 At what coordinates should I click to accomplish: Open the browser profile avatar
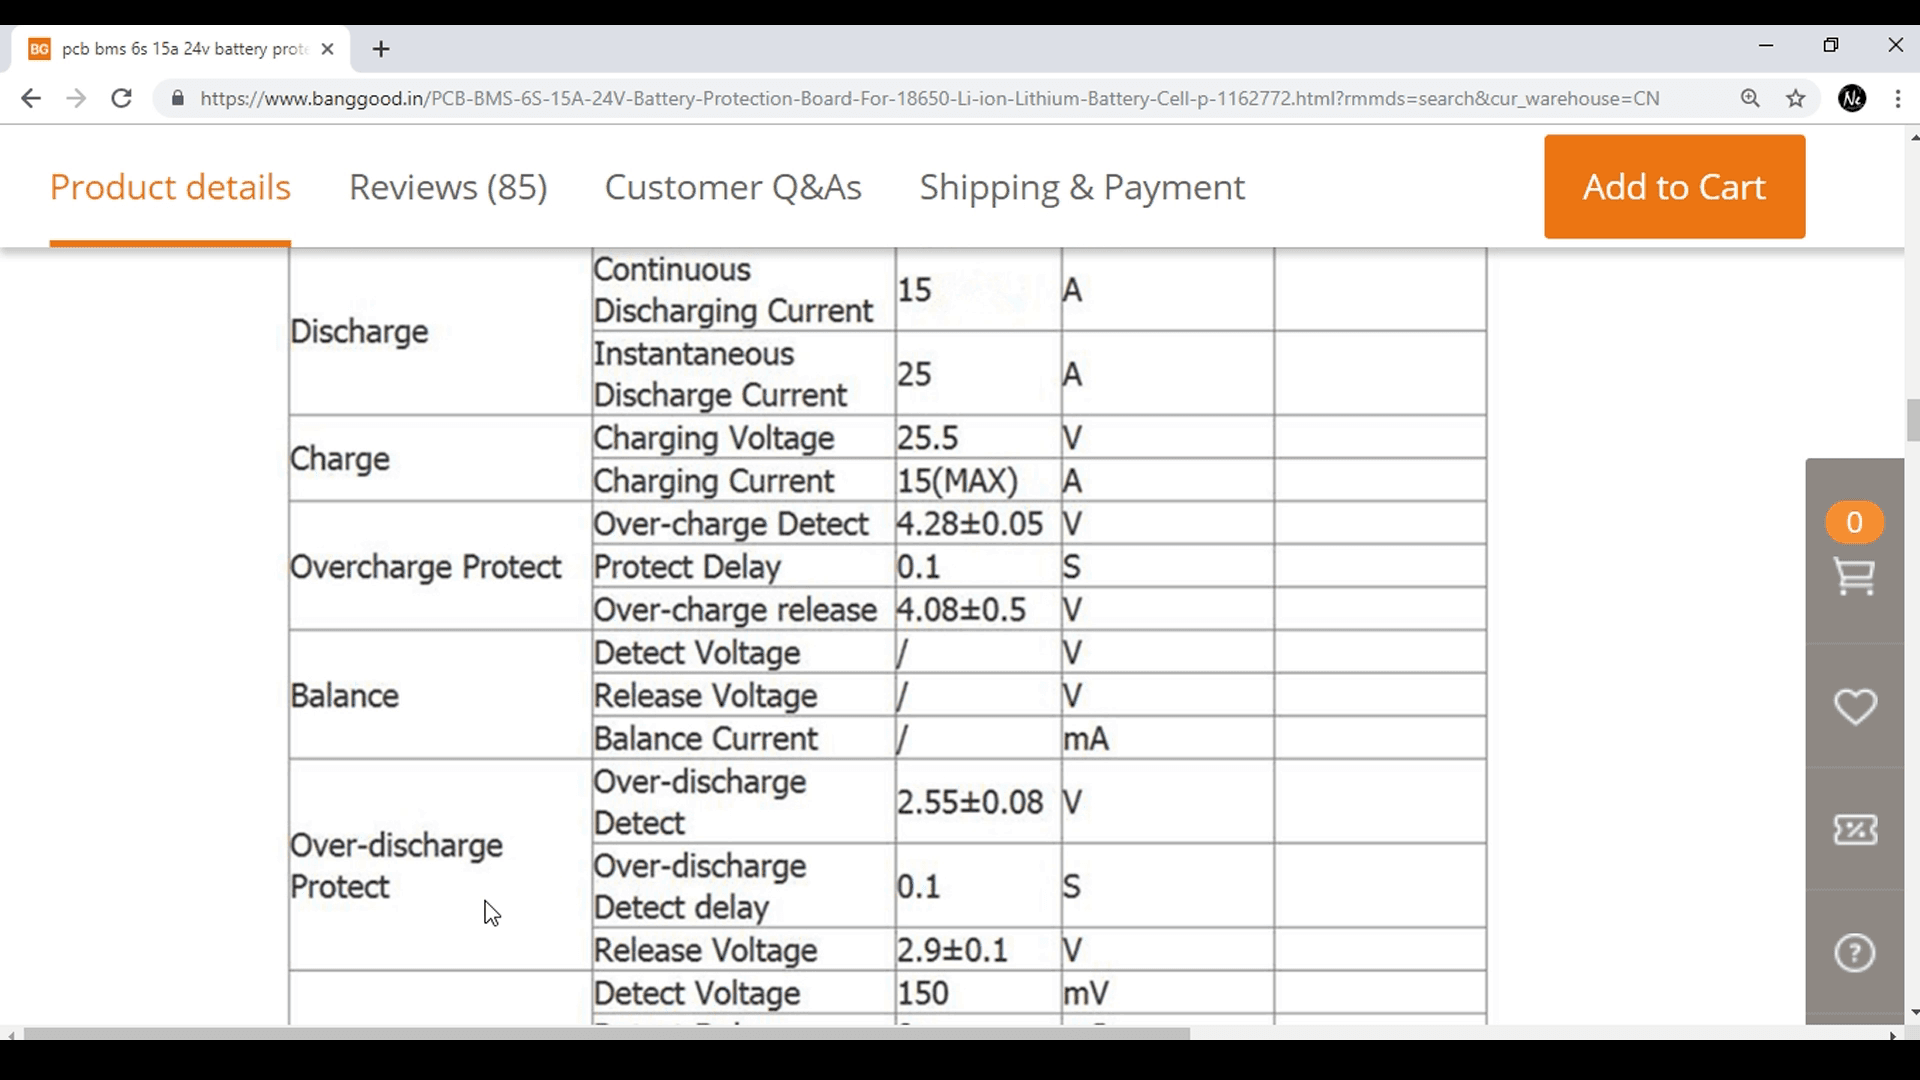pos(1853,98)
